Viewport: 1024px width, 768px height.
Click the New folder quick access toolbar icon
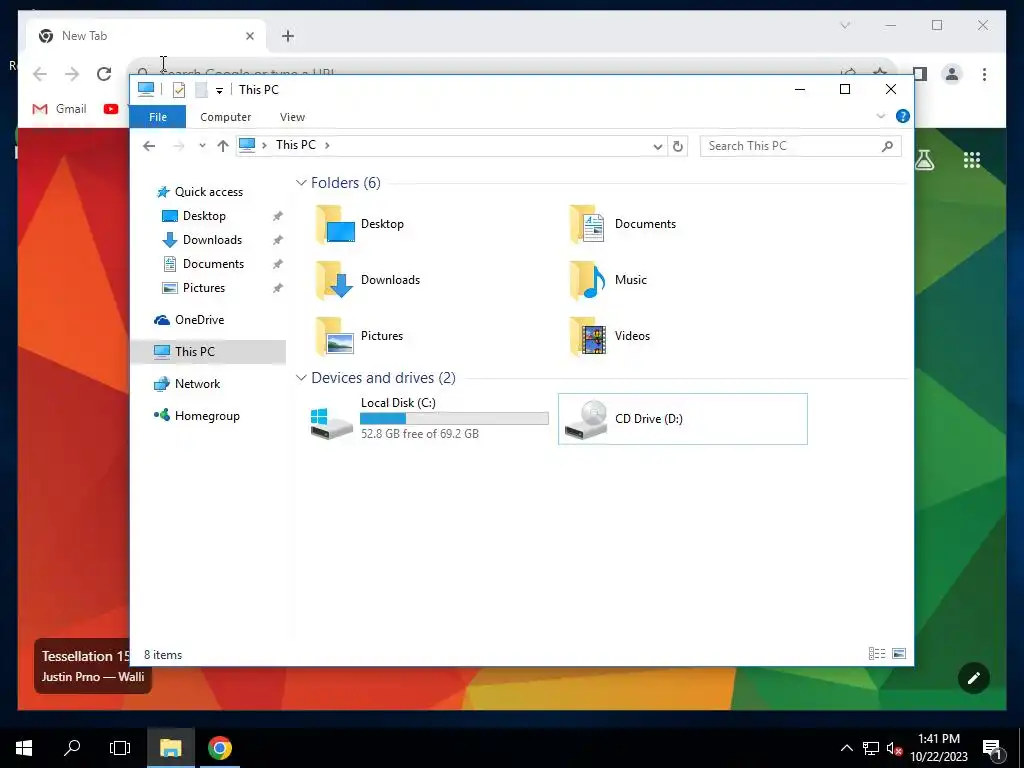point(201,90)
